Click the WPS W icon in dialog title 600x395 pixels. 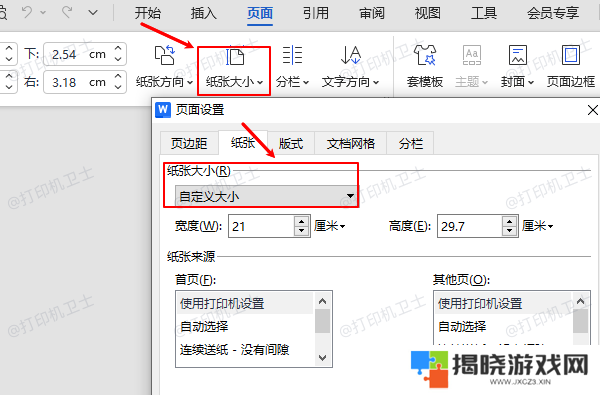tap(163, 110)
